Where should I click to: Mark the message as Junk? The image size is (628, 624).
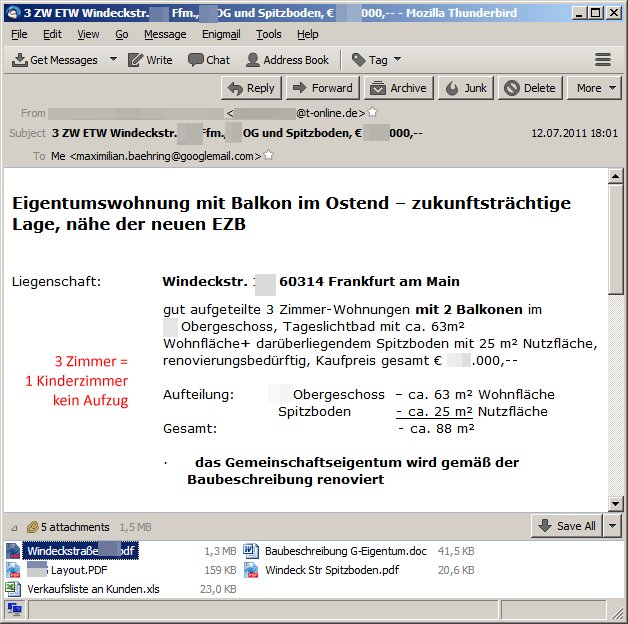coord(465,88)
